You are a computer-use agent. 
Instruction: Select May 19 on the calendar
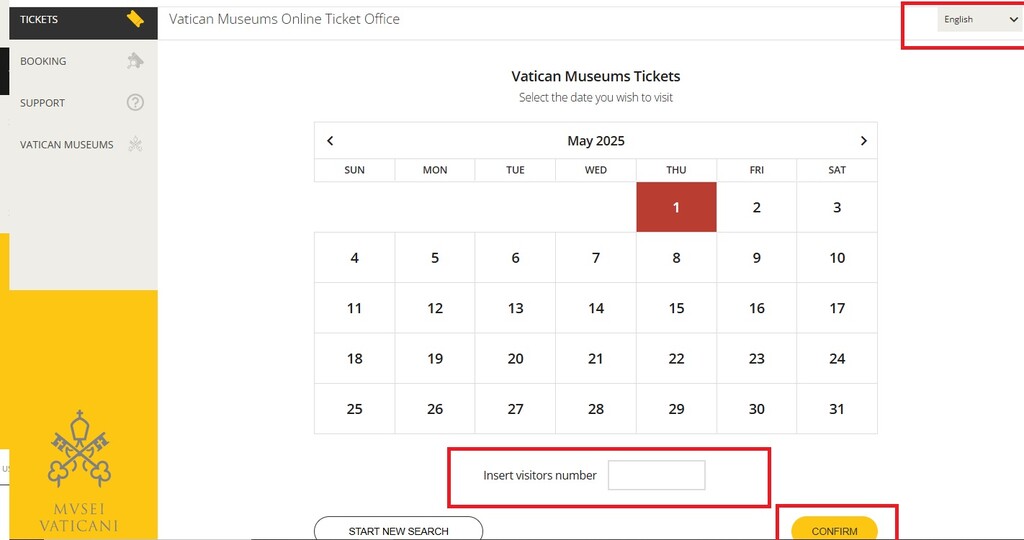pos(435,358)
